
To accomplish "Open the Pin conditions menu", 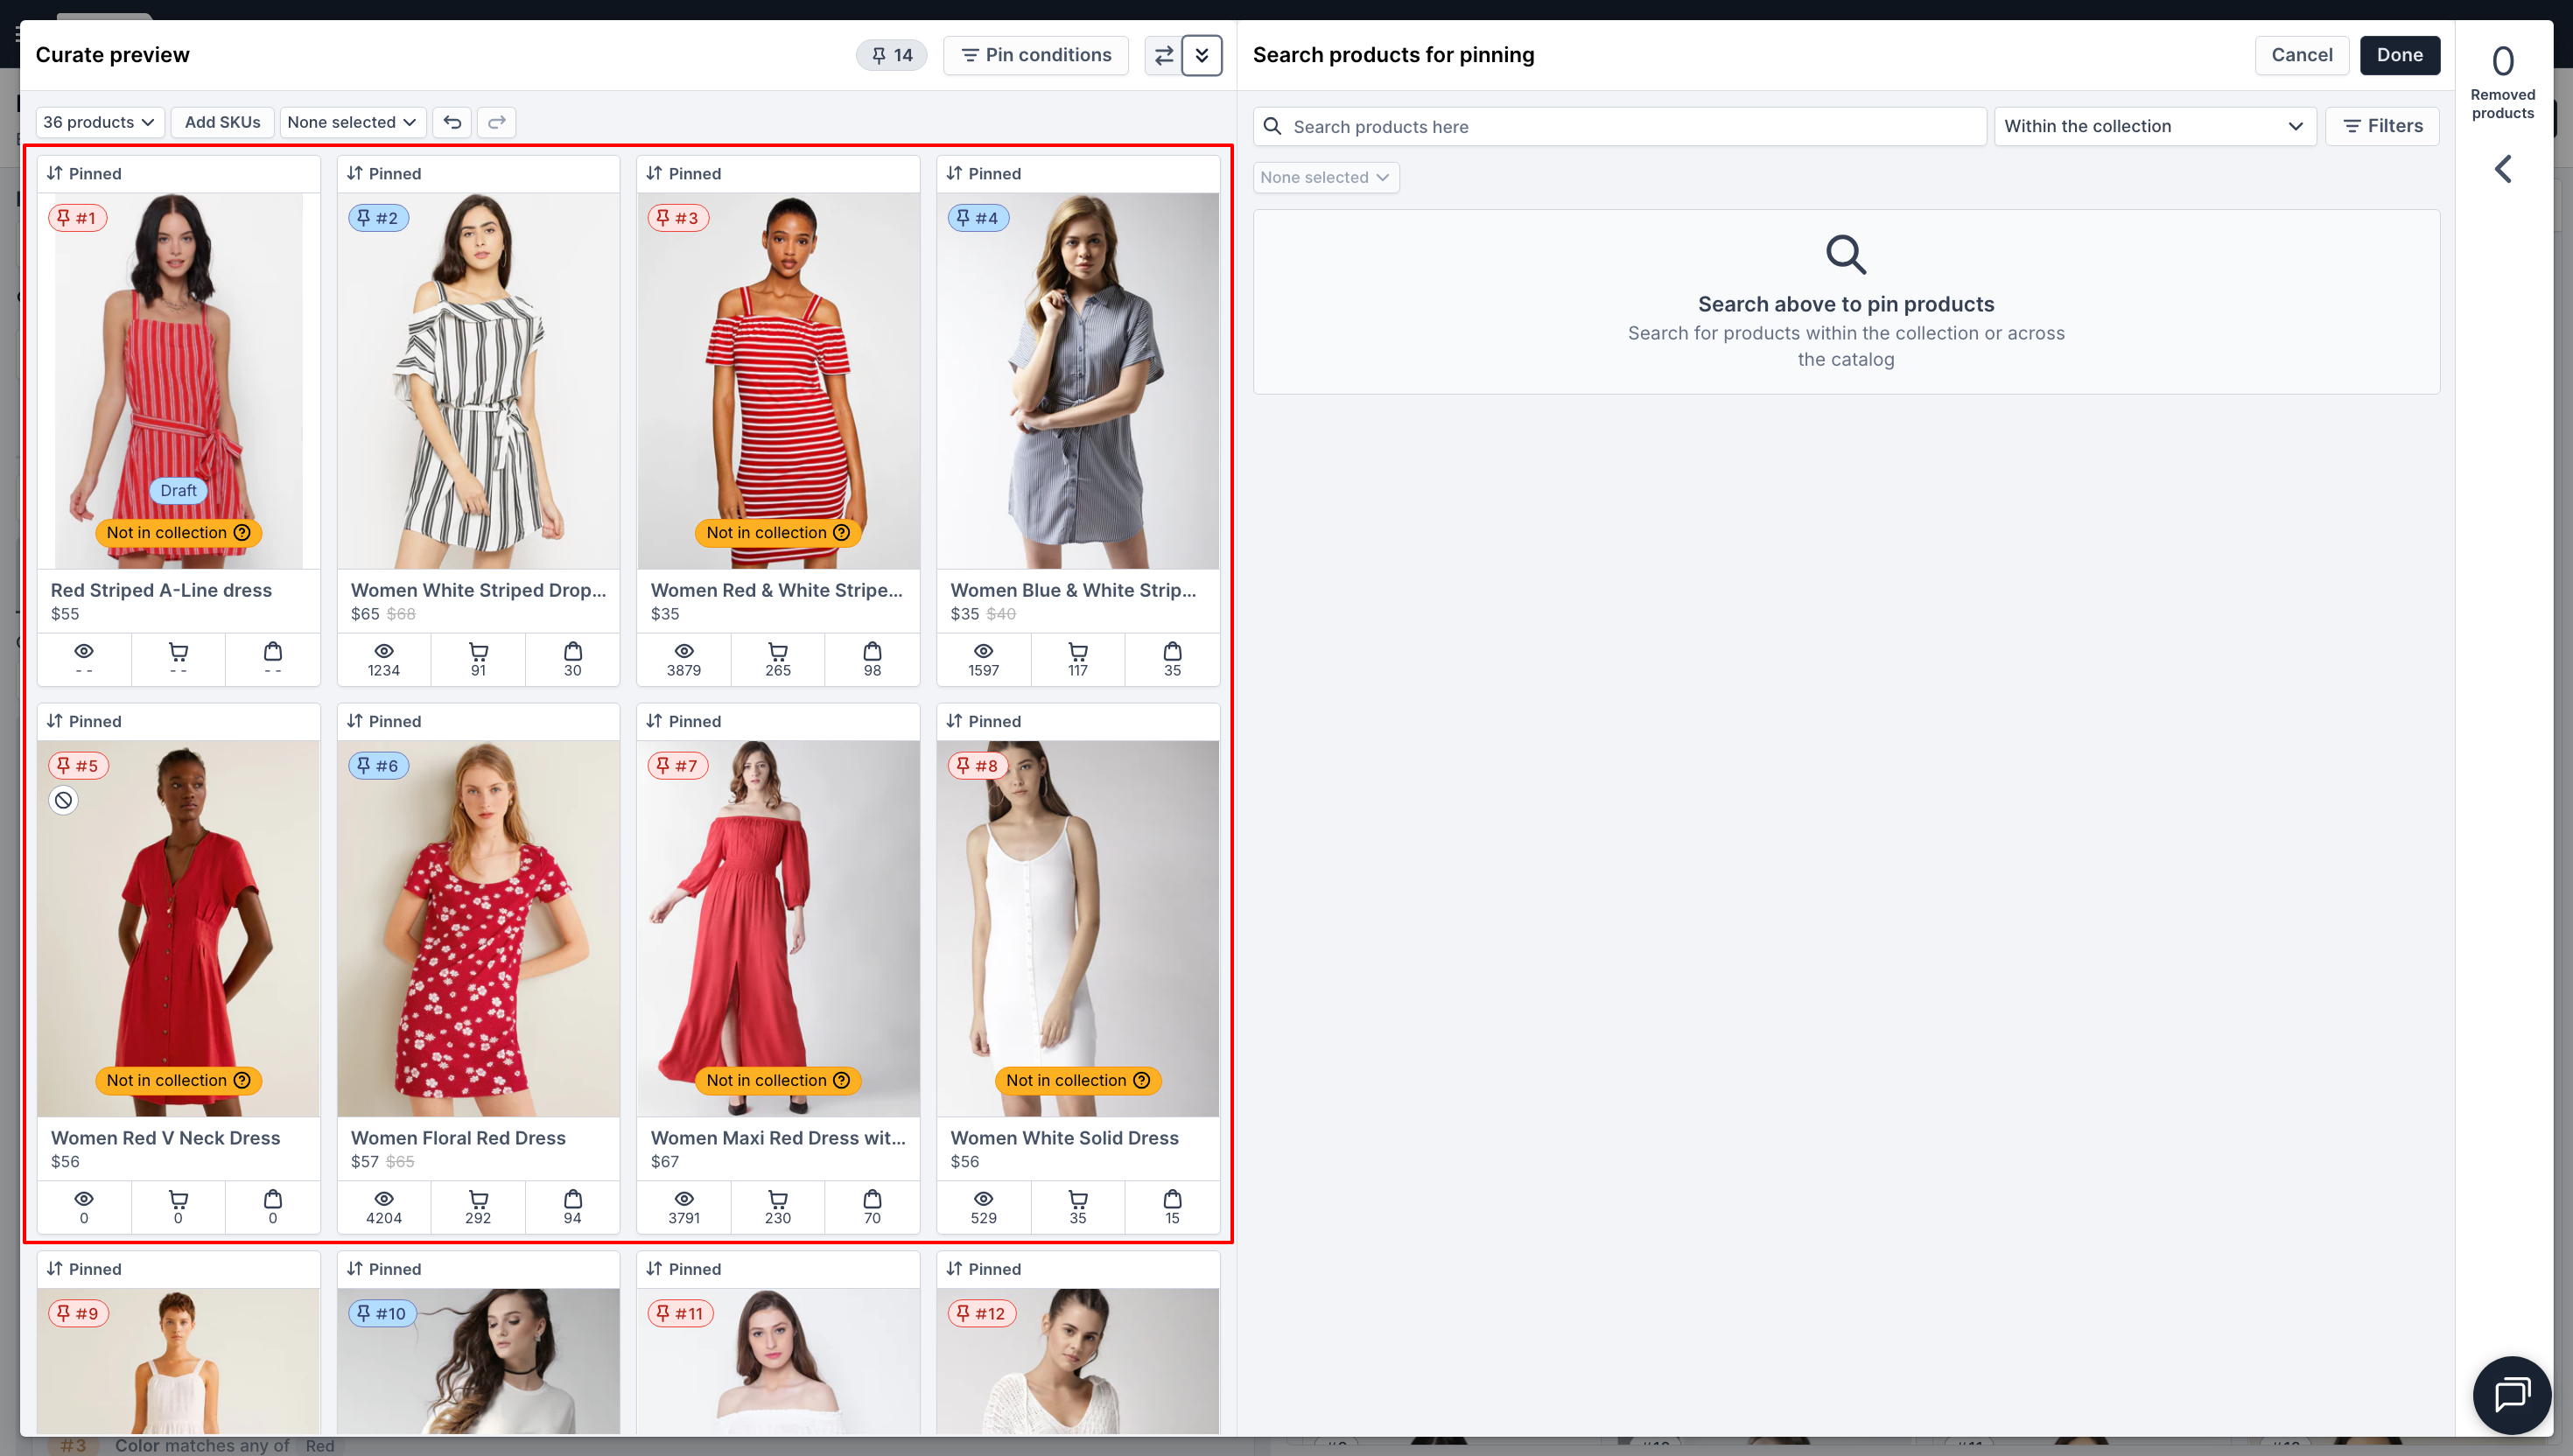I will 1035,55.
